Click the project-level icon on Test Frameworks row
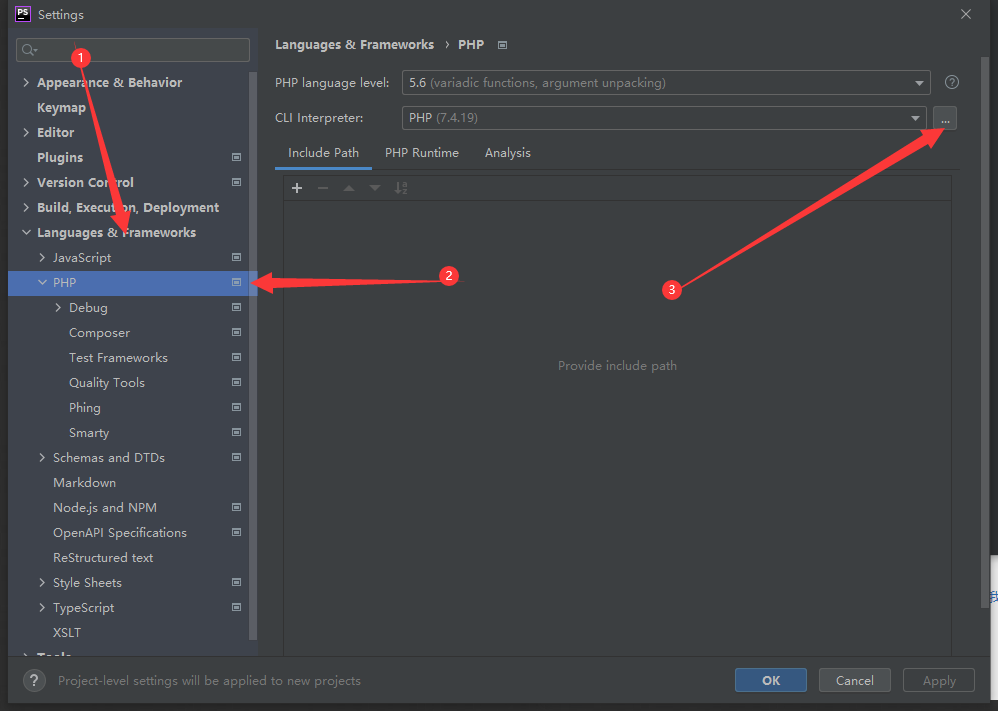998x711 pixels. 236,357
